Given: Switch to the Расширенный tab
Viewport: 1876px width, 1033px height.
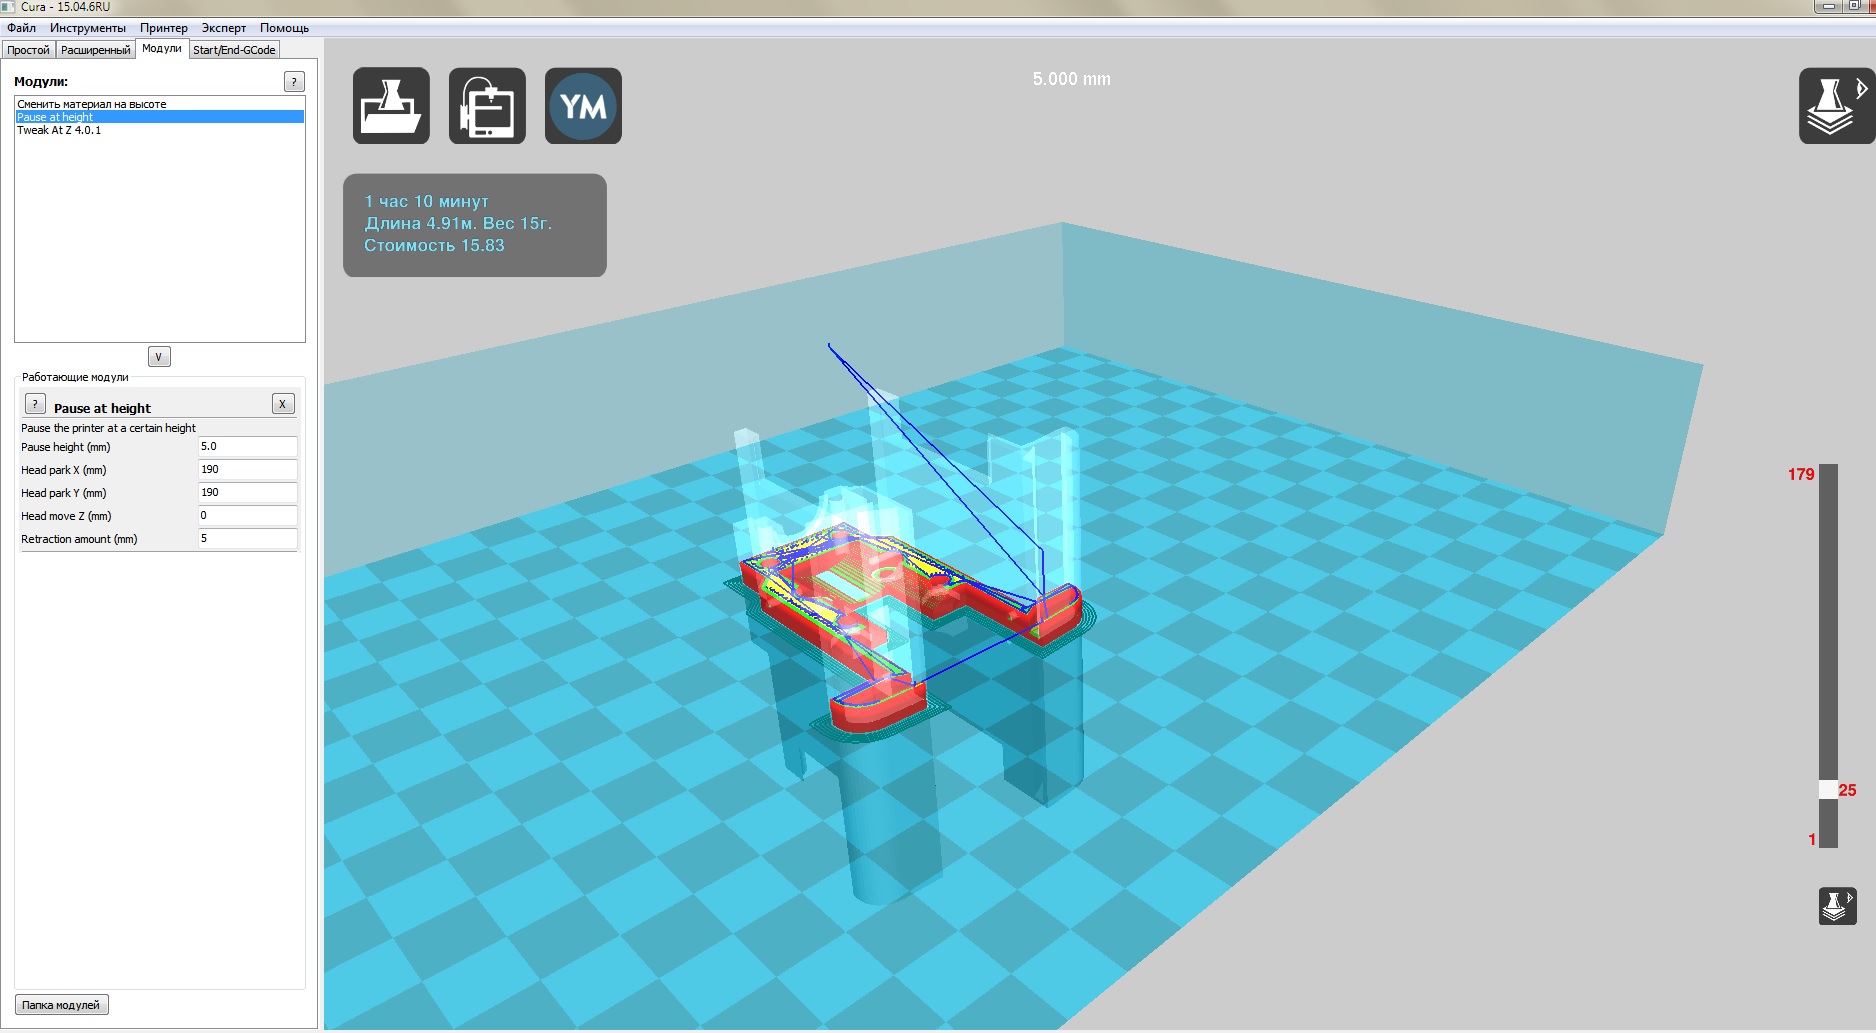Looking at the screenshot, I should 95,50.
